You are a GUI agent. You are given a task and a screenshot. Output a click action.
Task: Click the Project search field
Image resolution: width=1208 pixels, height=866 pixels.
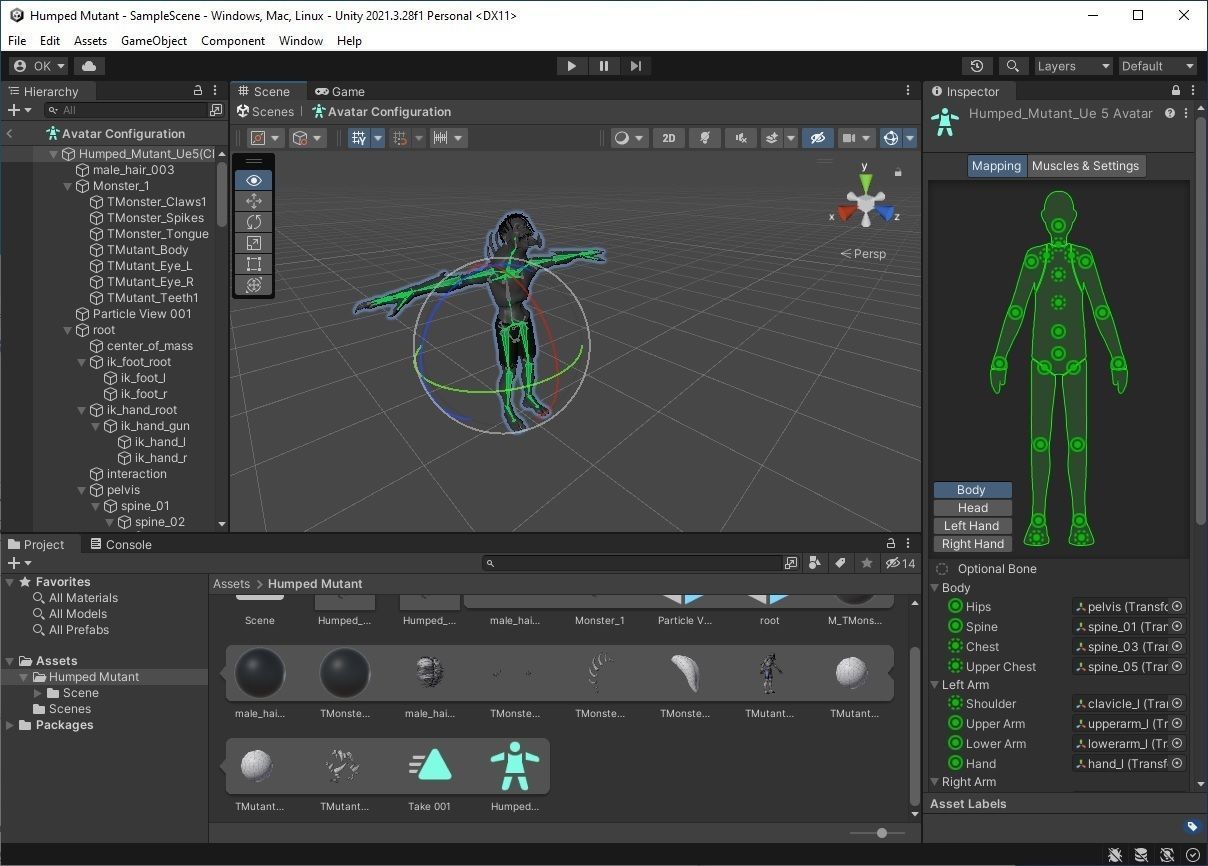[632, 563]
